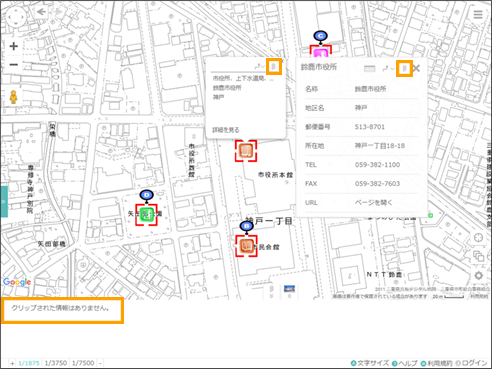This screenshot has width=492, height=369.
Task: Zoom in with the plus button
Action: [x=14, y=46]
